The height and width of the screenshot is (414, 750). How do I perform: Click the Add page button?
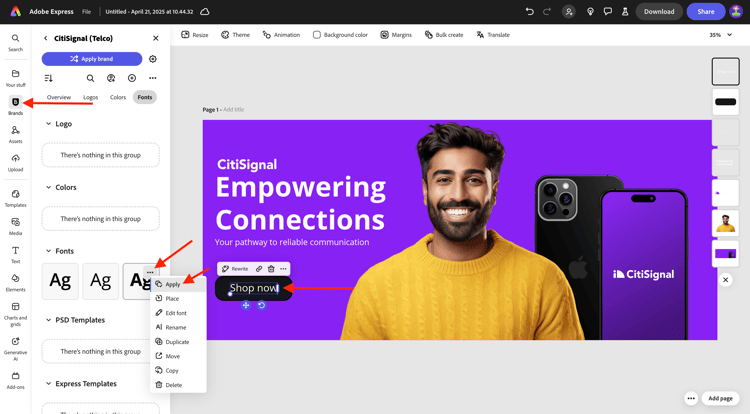[720, 398]
